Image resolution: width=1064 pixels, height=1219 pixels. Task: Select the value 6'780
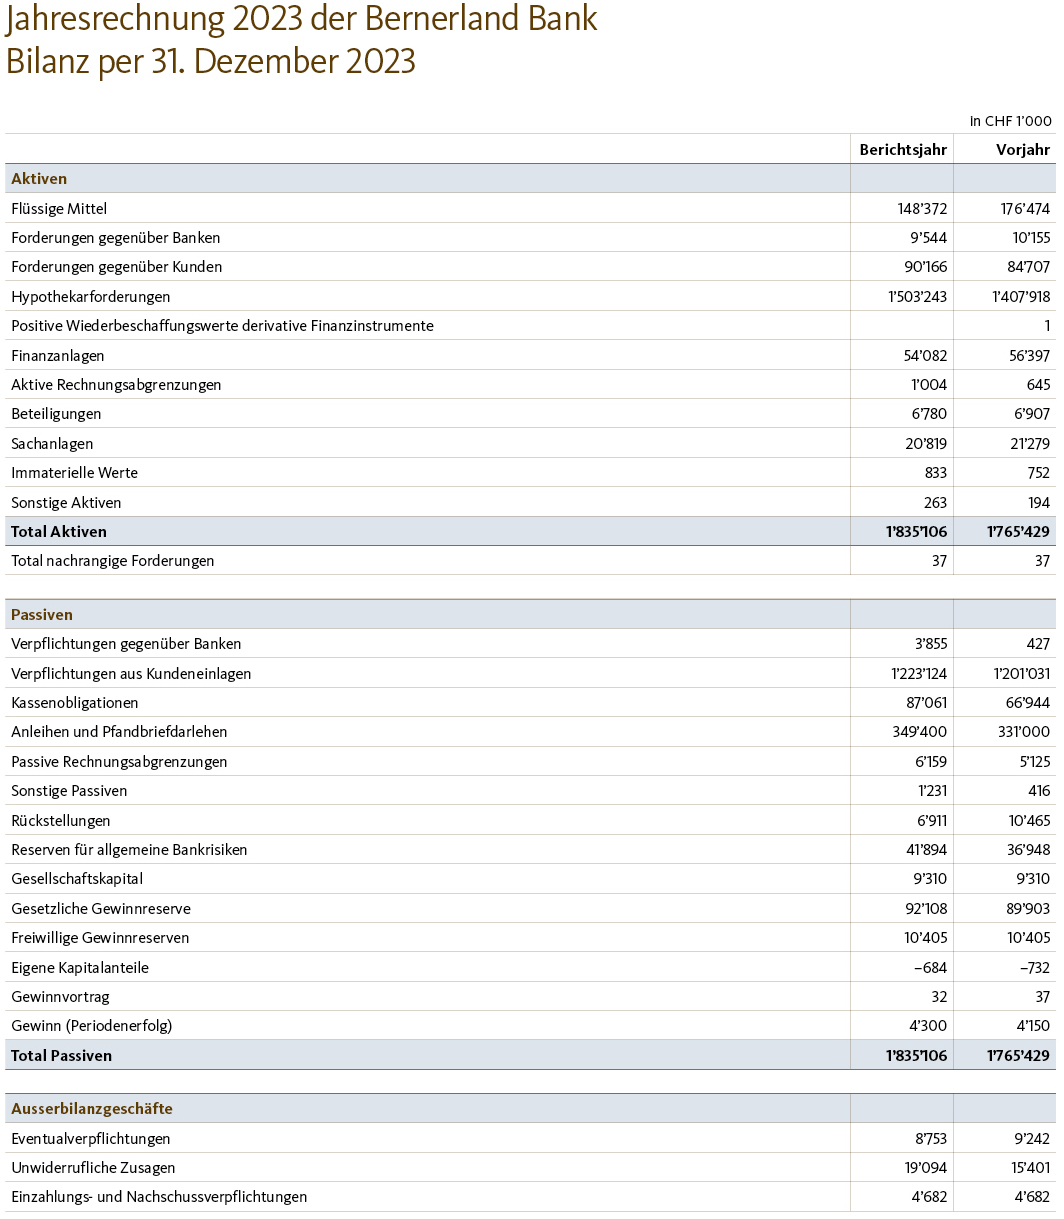(929, 414)
